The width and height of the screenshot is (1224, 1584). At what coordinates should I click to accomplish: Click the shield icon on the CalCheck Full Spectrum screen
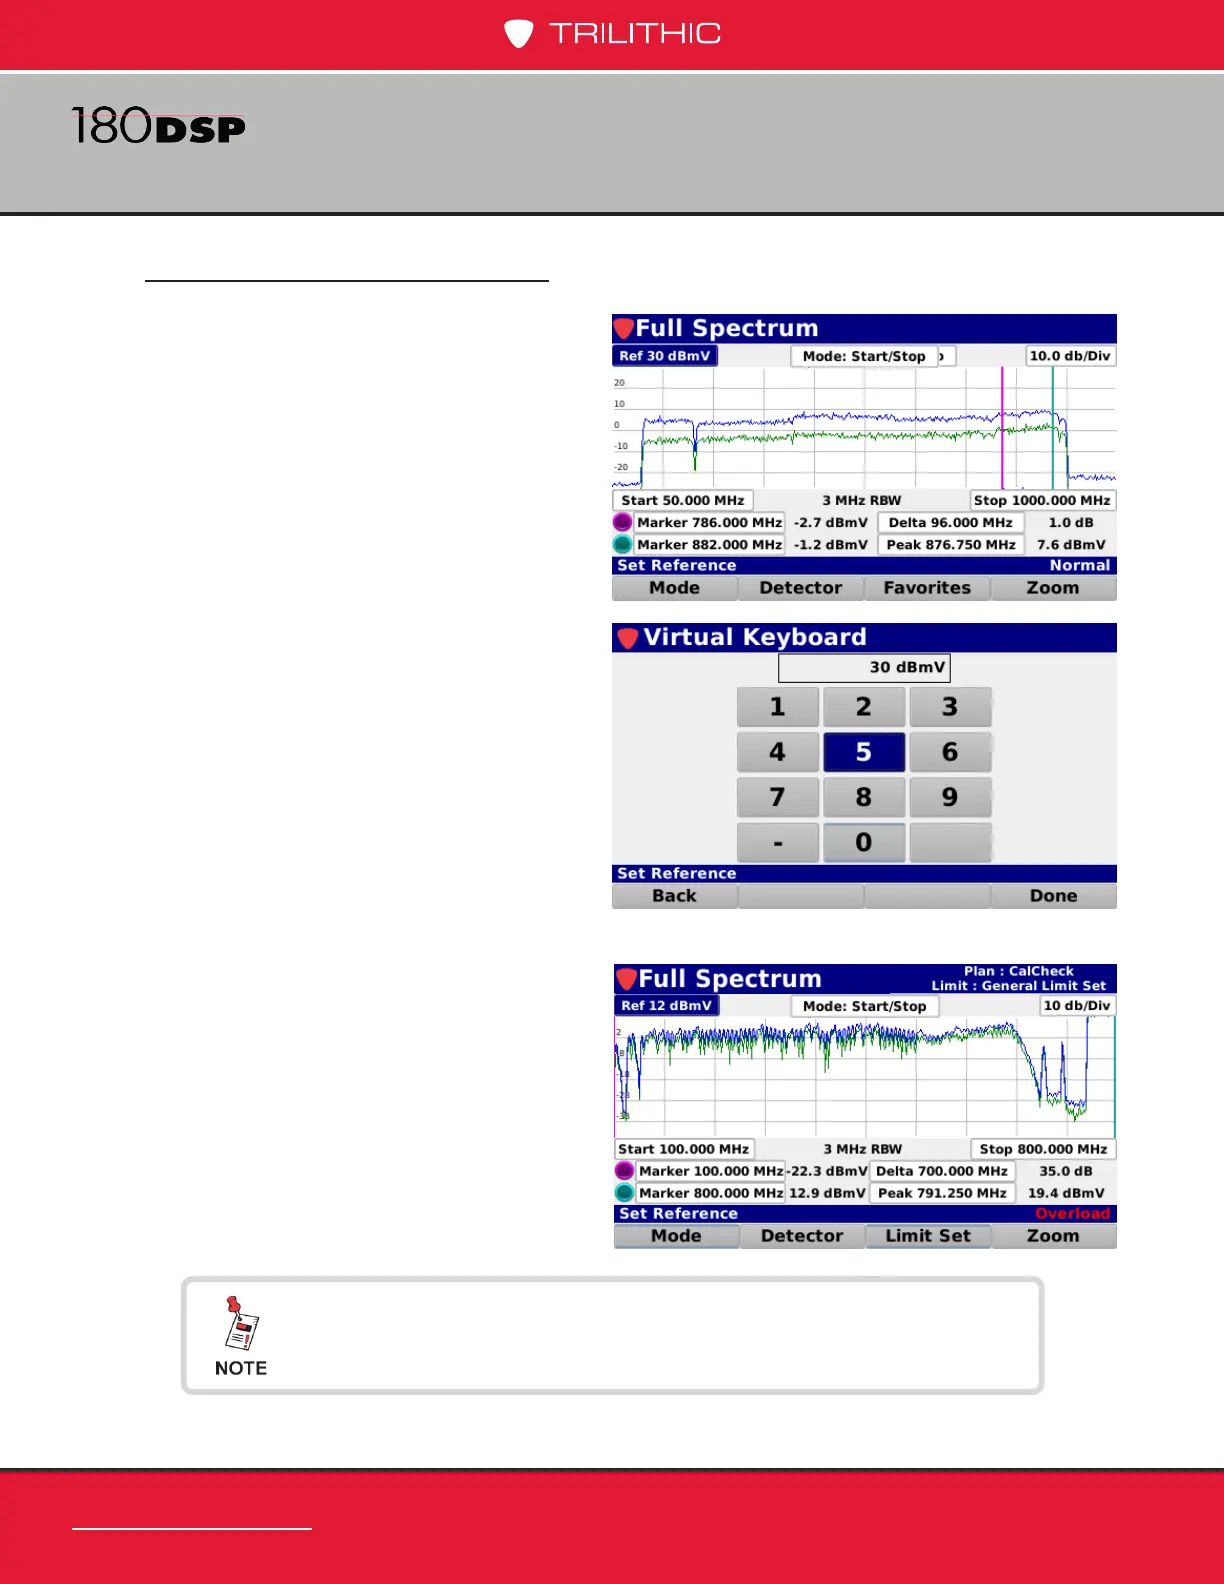click(627, 979)
